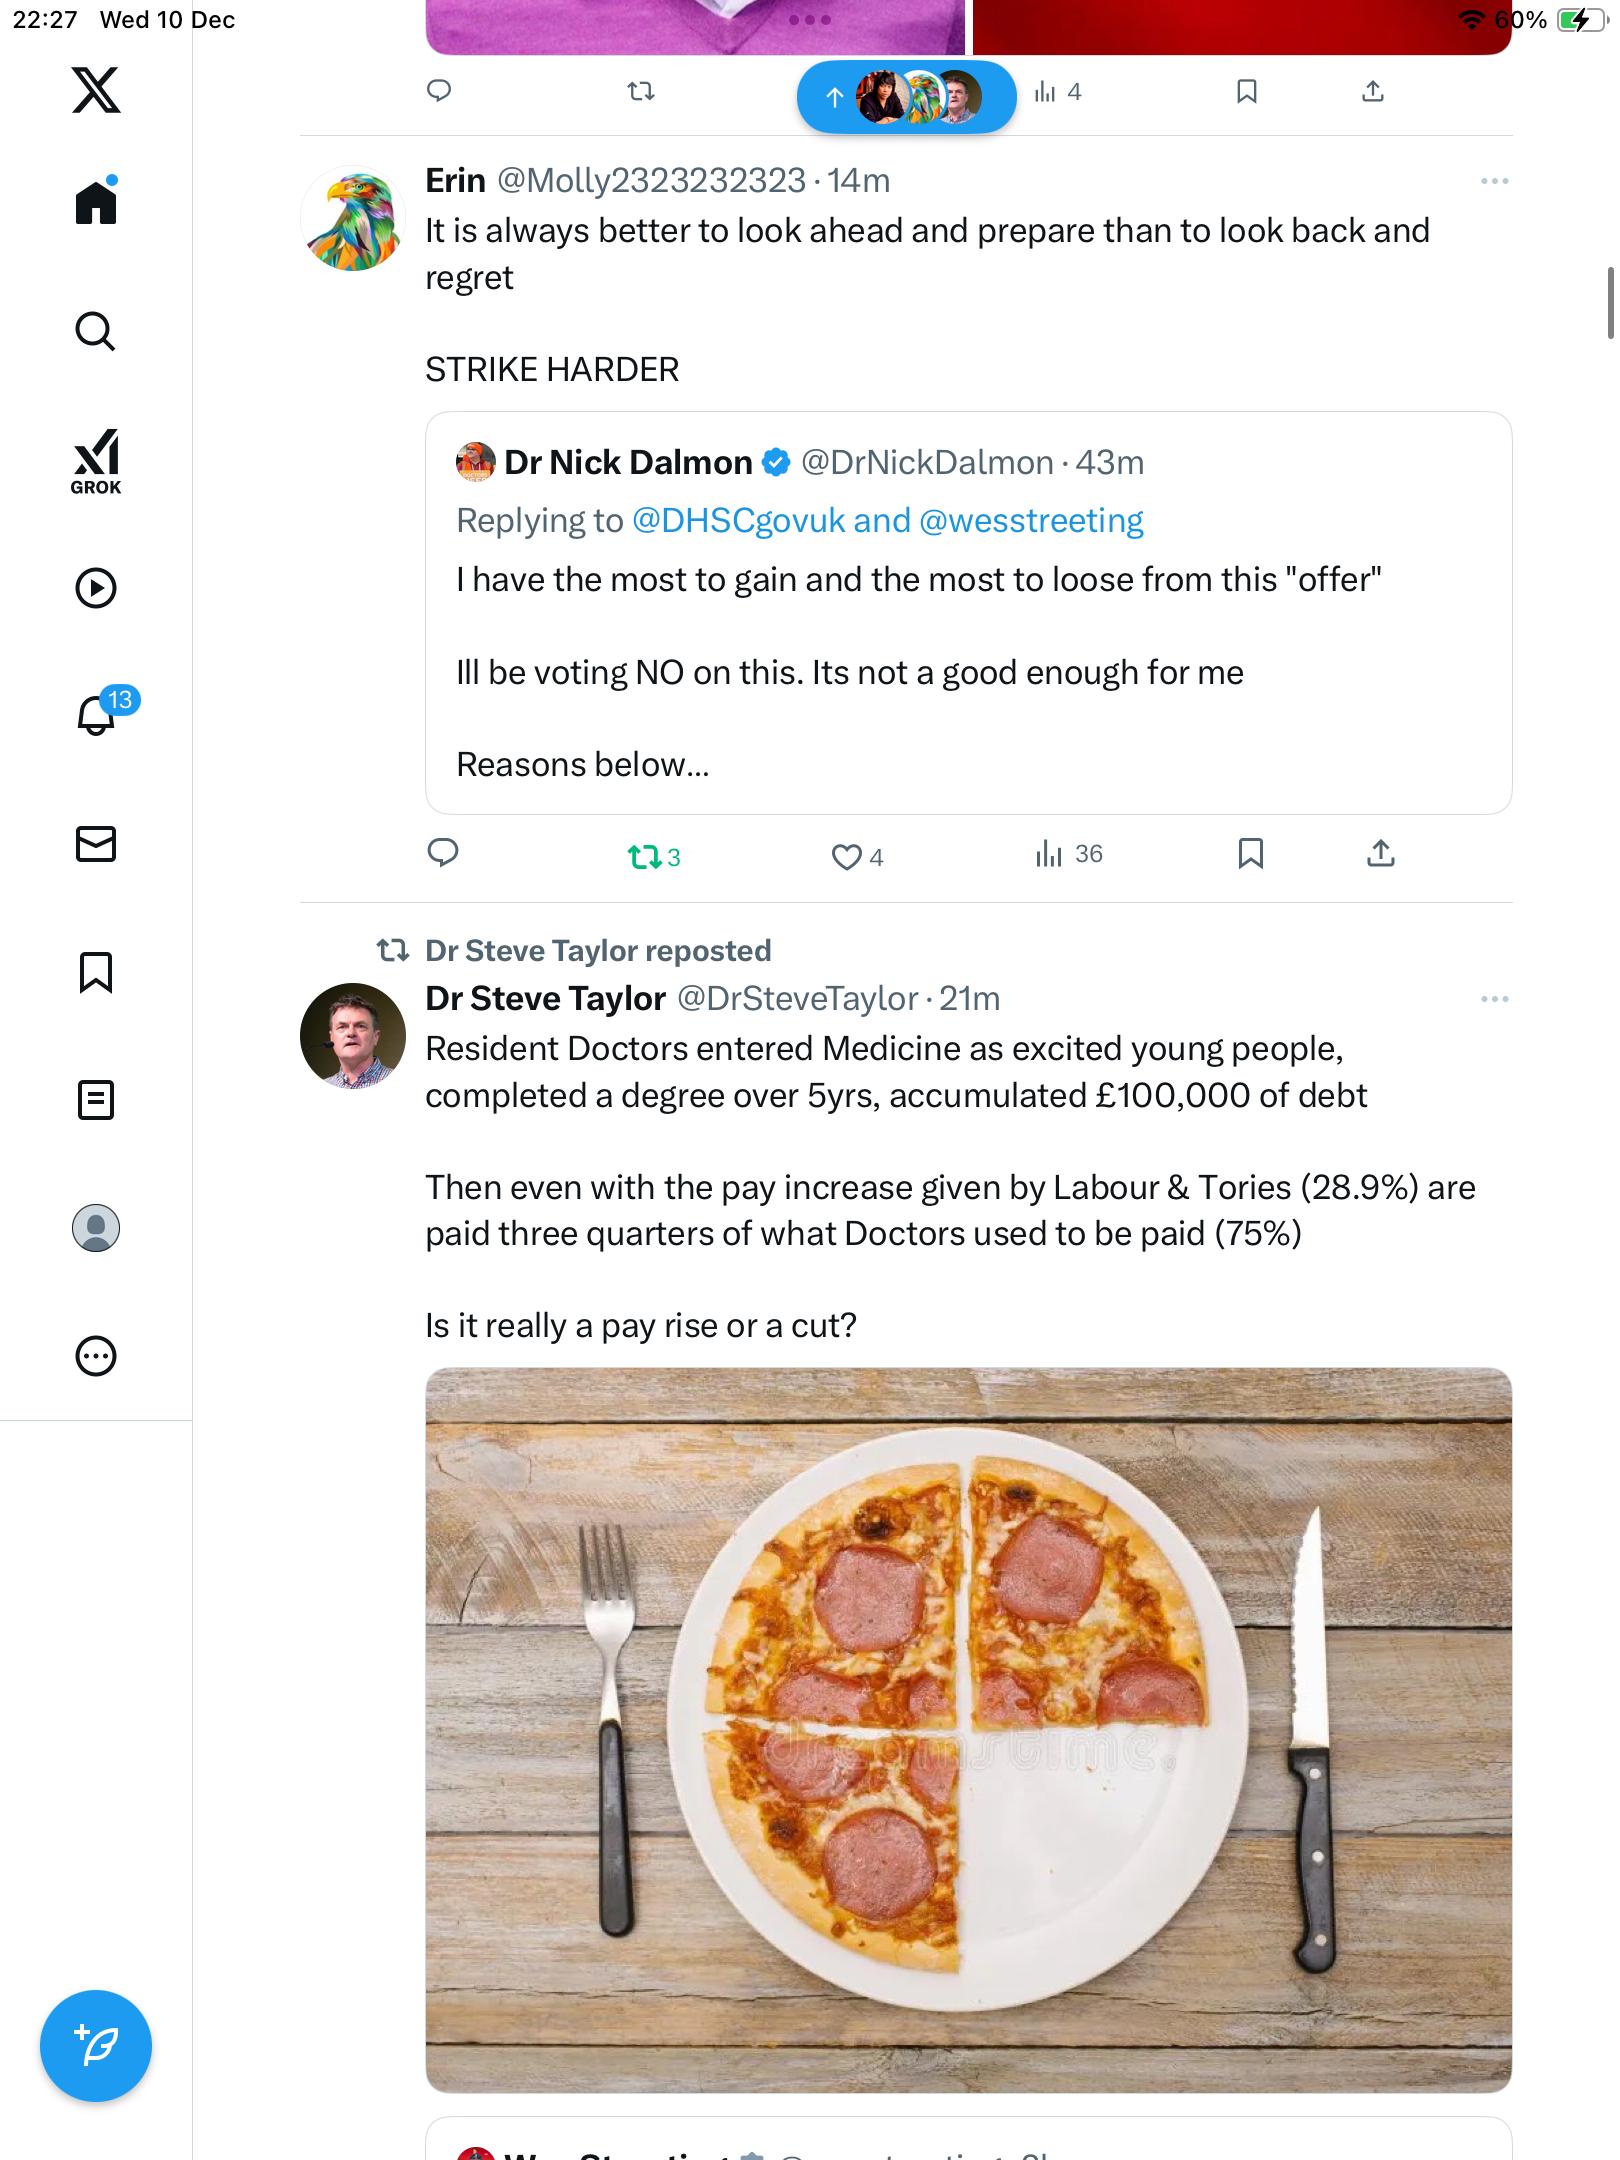Image resolution: width=1620 pixels, height=2160 pixels.
Task: Expand the sidebar More circle menu
Action: [96, 1356]
